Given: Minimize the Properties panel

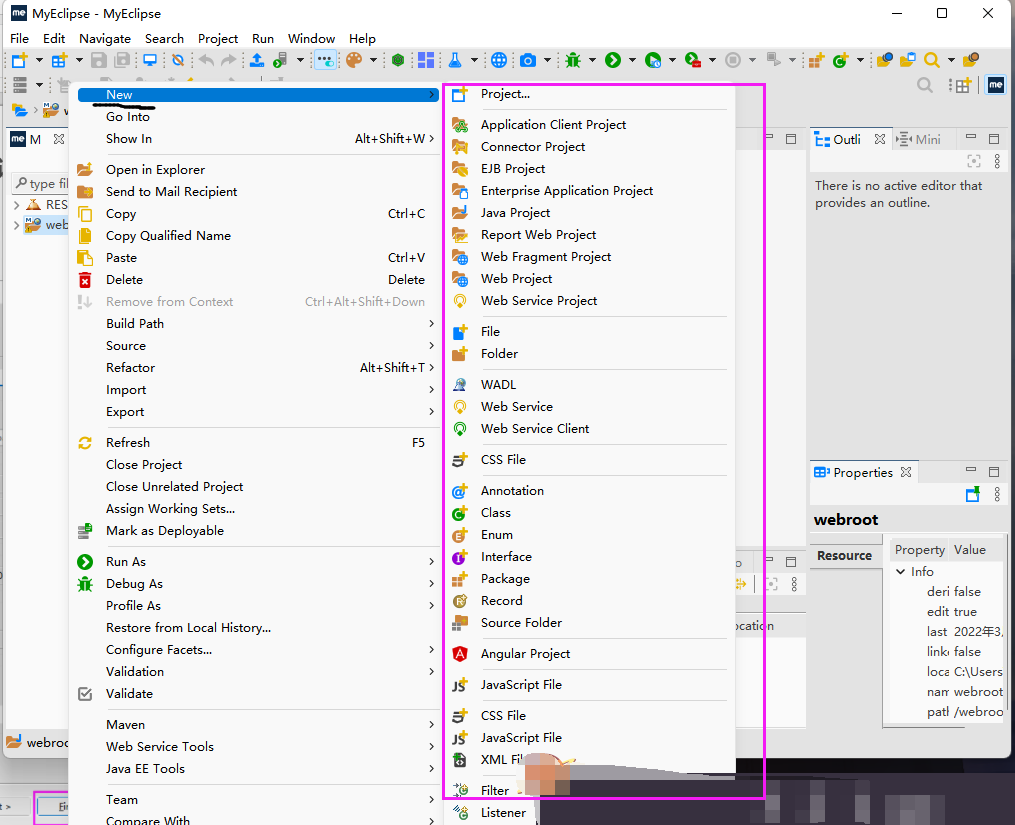Looking at the screenshot, I should tap(970, 469).
